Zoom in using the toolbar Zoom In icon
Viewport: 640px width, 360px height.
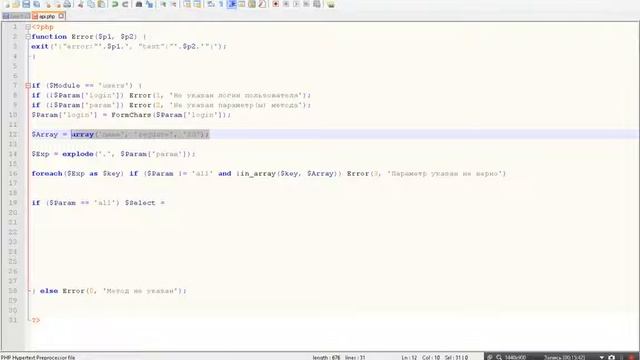[x=163, y=4]
